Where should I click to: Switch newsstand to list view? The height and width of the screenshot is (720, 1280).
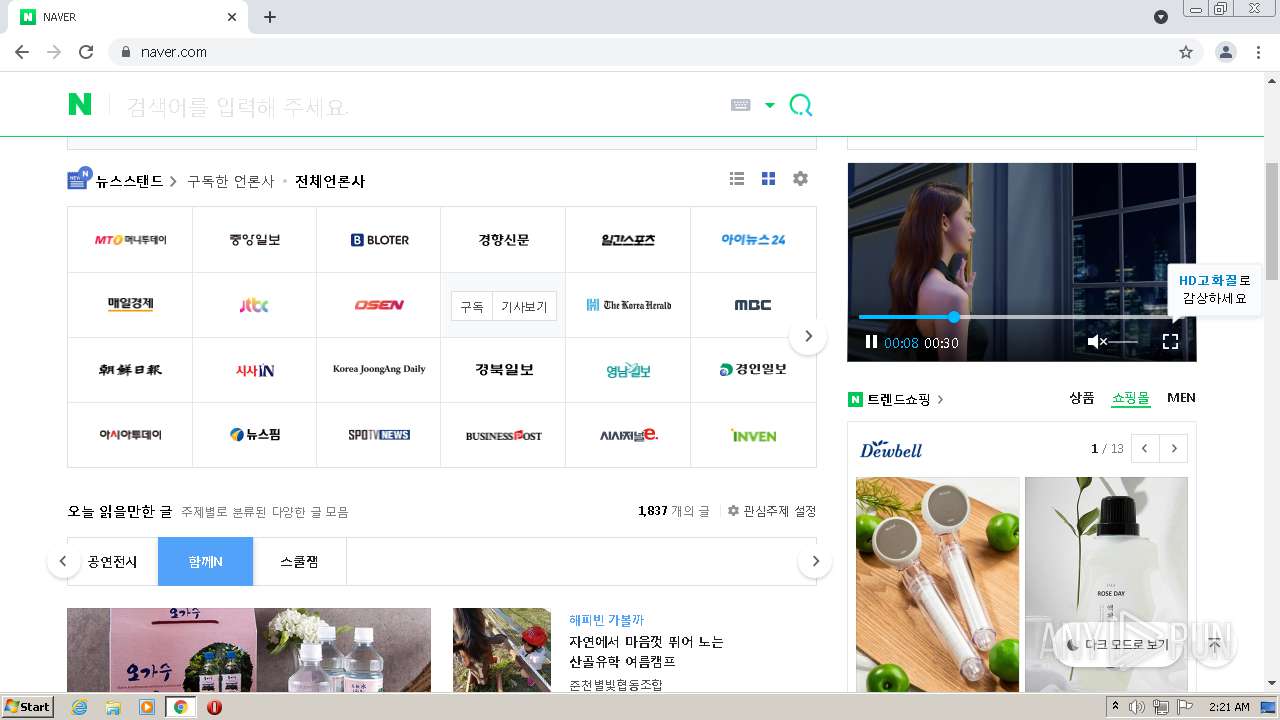[737, 179]
